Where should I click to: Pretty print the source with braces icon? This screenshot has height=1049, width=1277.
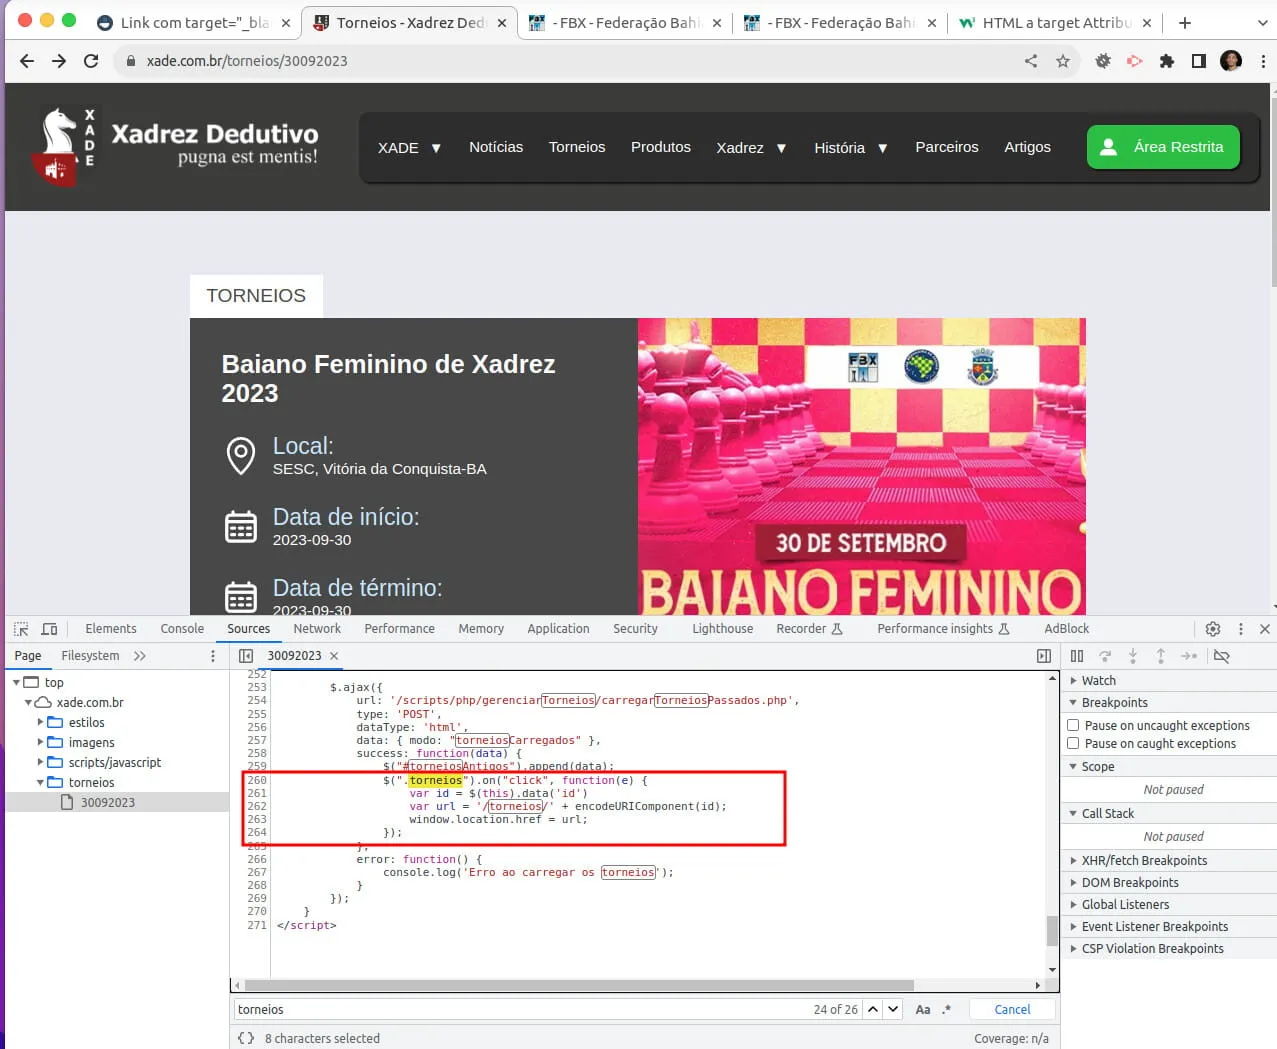(246, 1038)
